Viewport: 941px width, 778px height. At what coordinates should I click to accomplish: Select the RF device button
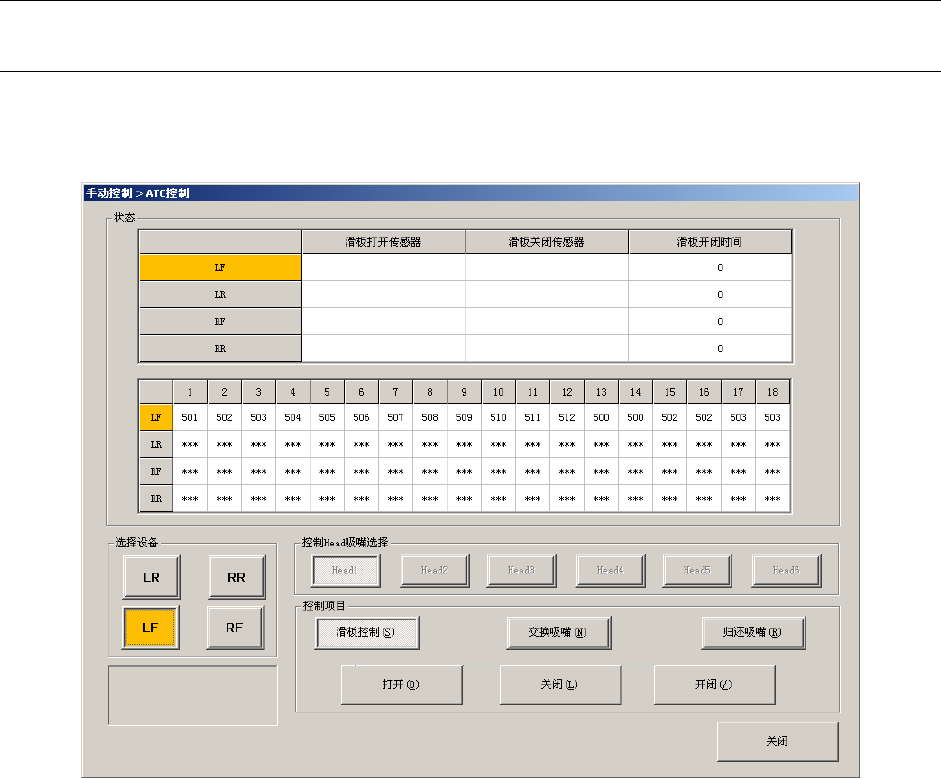tap(236, 628)
